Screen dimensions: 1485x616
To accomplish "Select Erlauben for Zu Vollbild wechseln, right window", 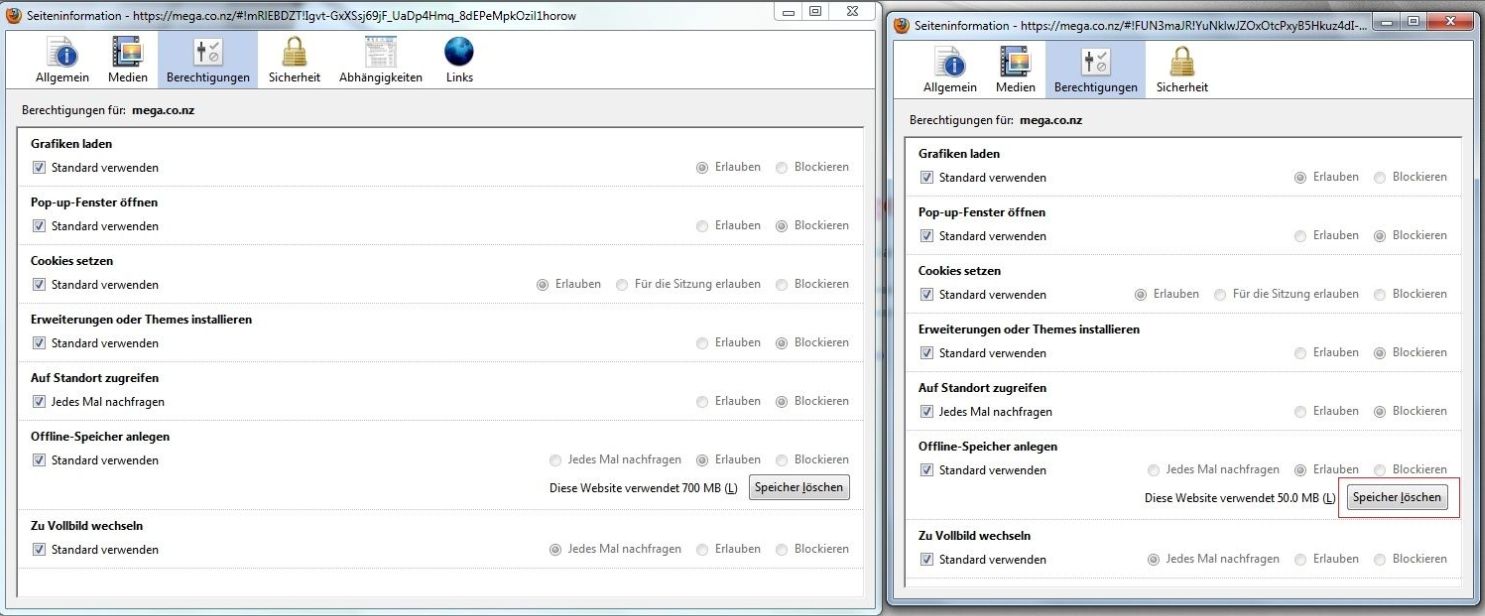I will 1300,559.
